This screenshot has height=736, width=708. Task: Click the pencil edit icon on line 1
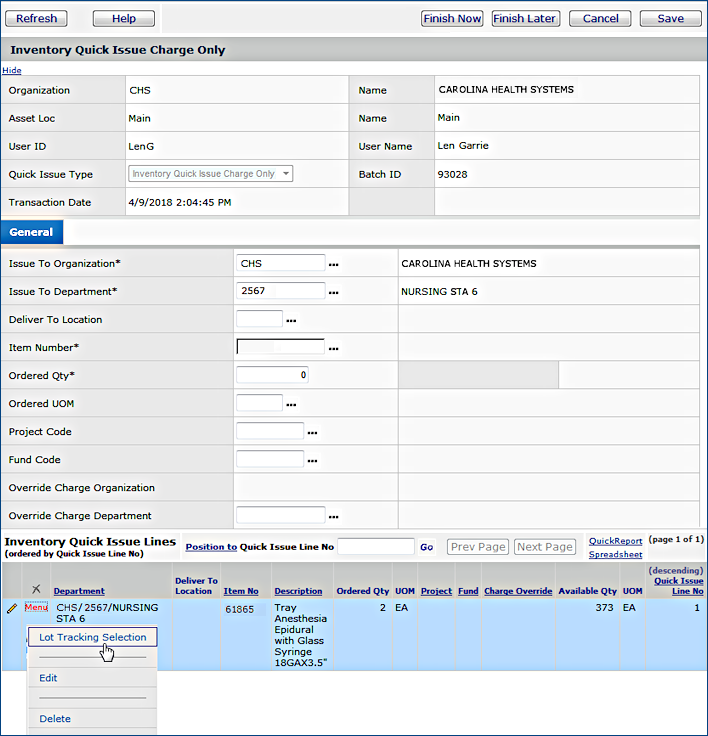pos(11,608)
